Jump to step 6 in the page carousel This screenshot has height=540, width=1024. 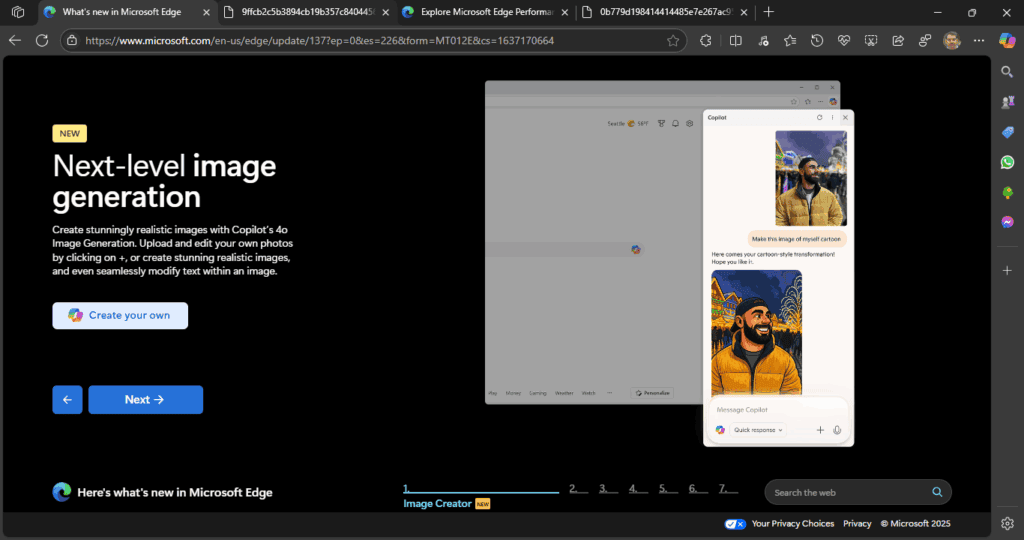point(698,488)
